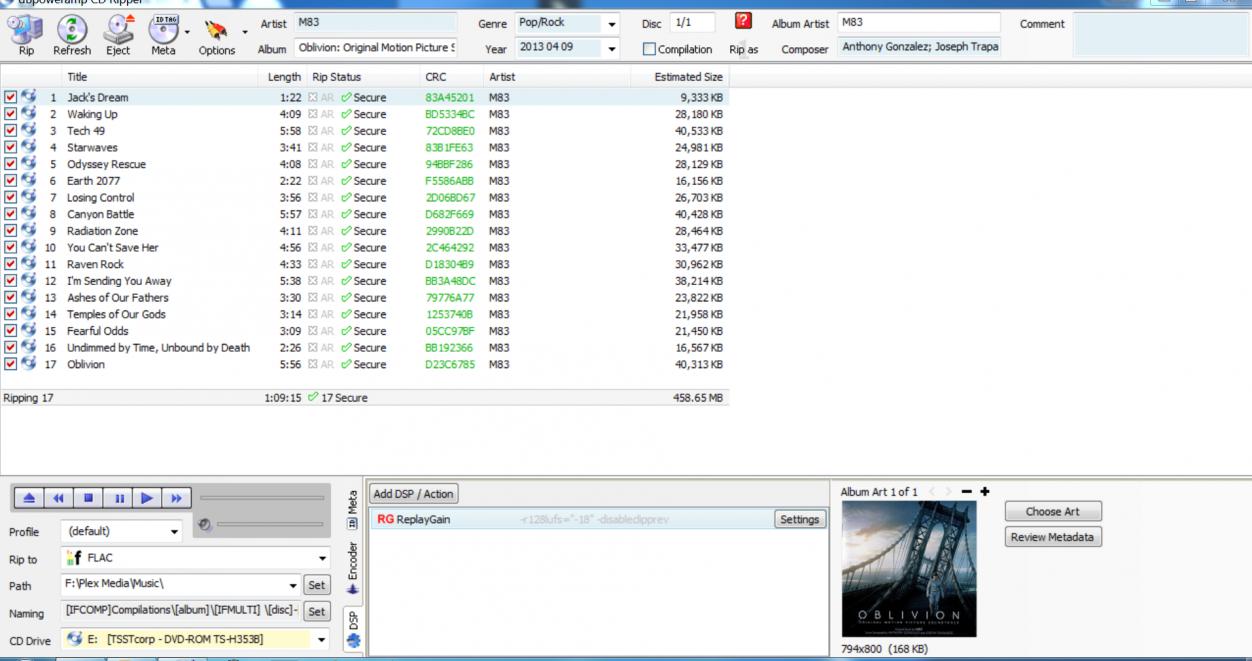Enable the Compilation checkbox

click(x=650, y=49)
